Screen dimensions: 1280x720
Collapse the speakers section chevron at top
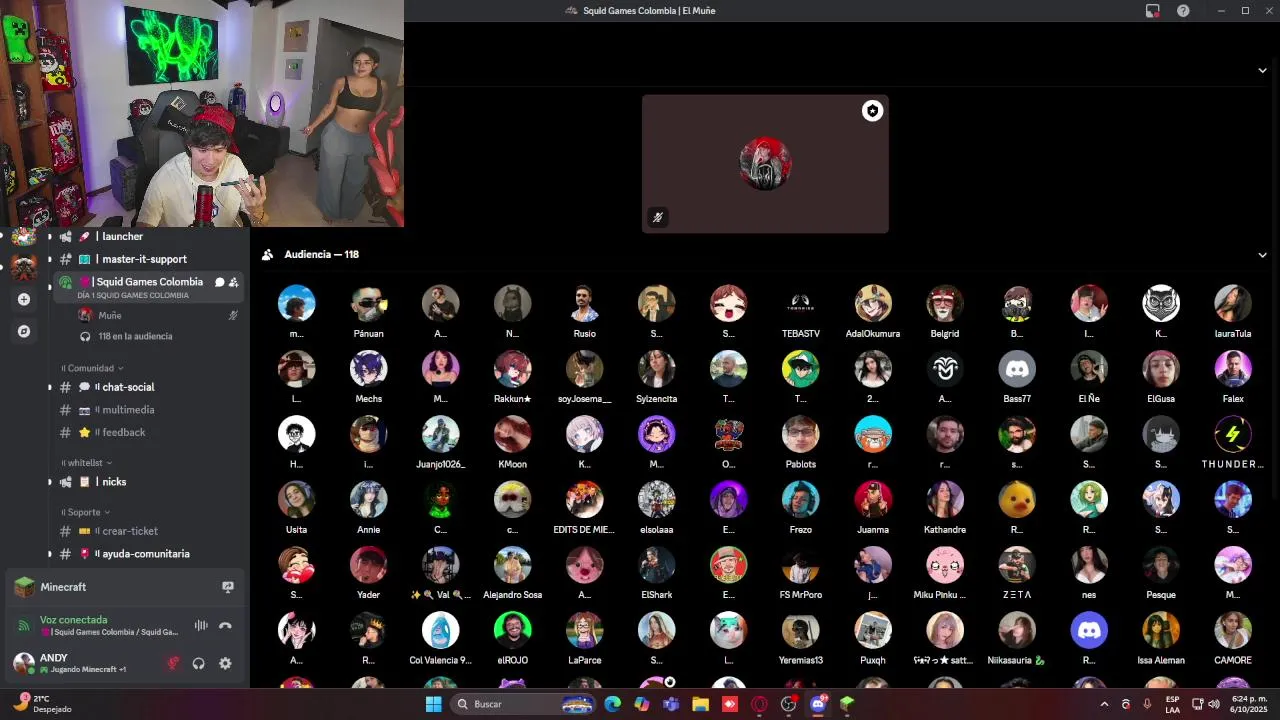pos(1263,70)
